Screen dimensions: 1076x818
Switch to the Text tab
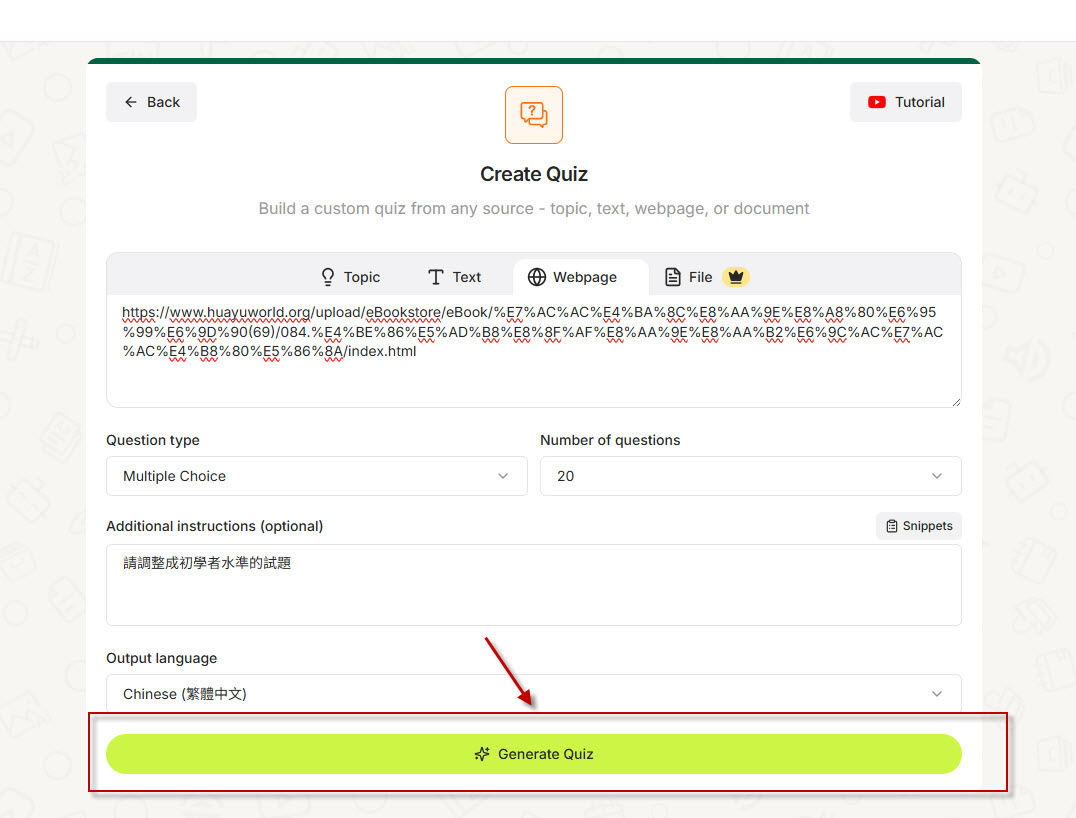click(x=454, y=277)
